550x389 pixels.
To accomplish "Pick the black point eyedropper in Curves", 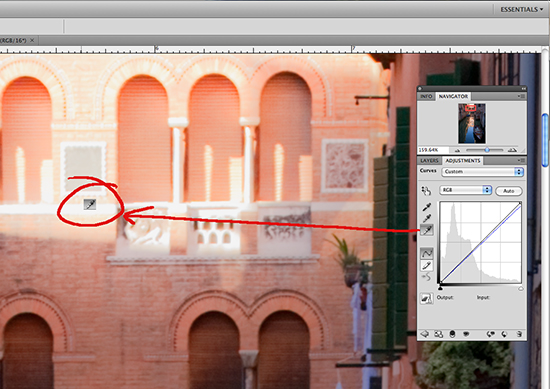I will (427, 207).
